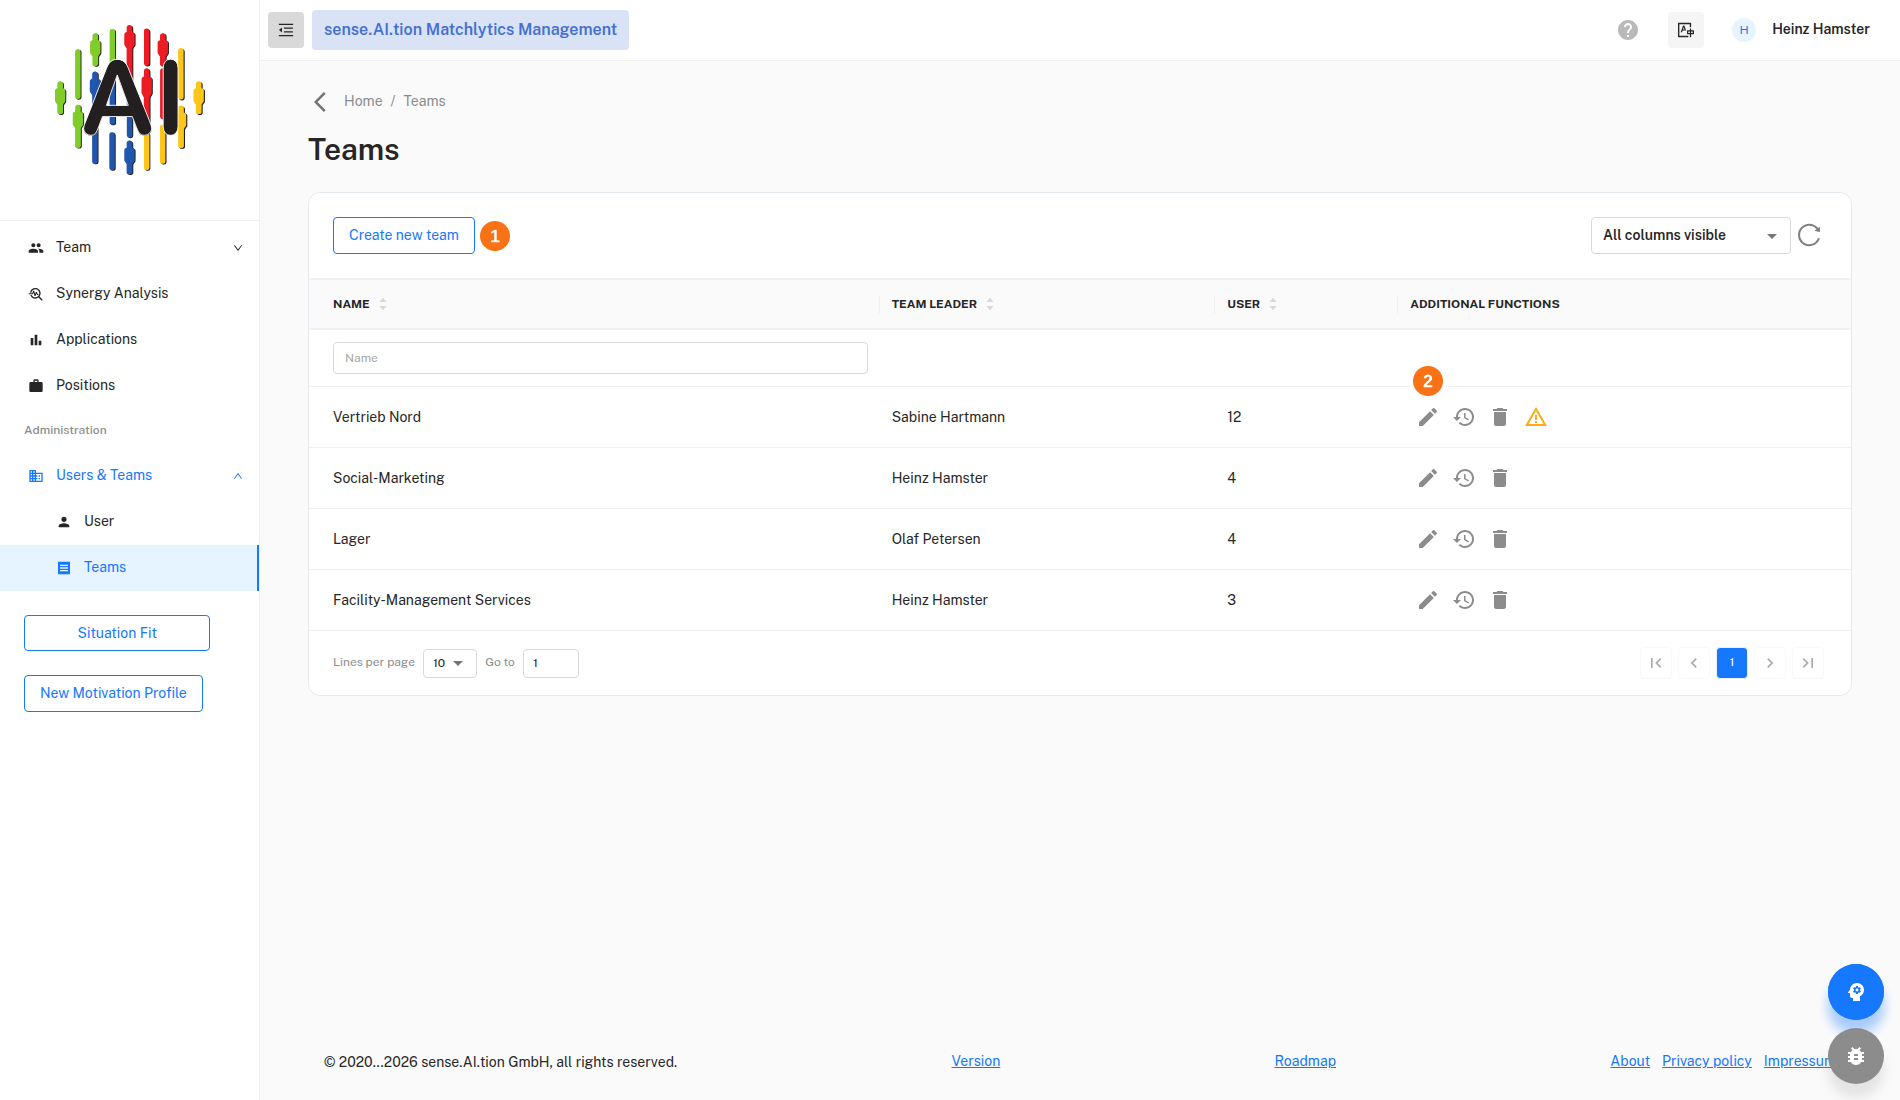Go back using the breadcrumb arrow
The width and height of the screenshot is (1900, 1100).
point(320,102)
